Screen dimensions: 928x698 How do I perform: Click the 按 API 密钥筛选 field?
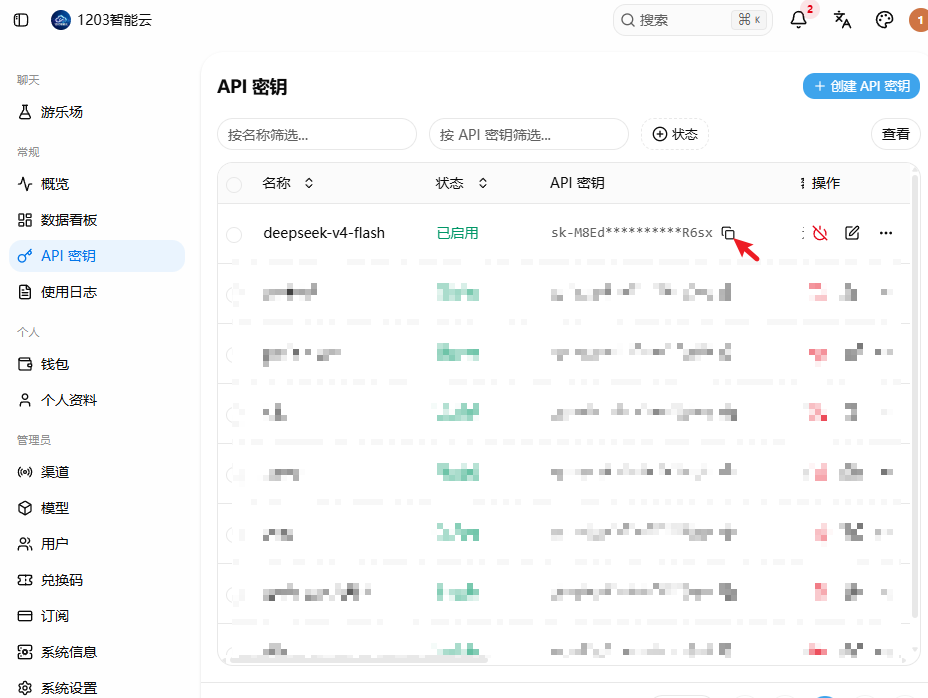click(x=529, y=134)
